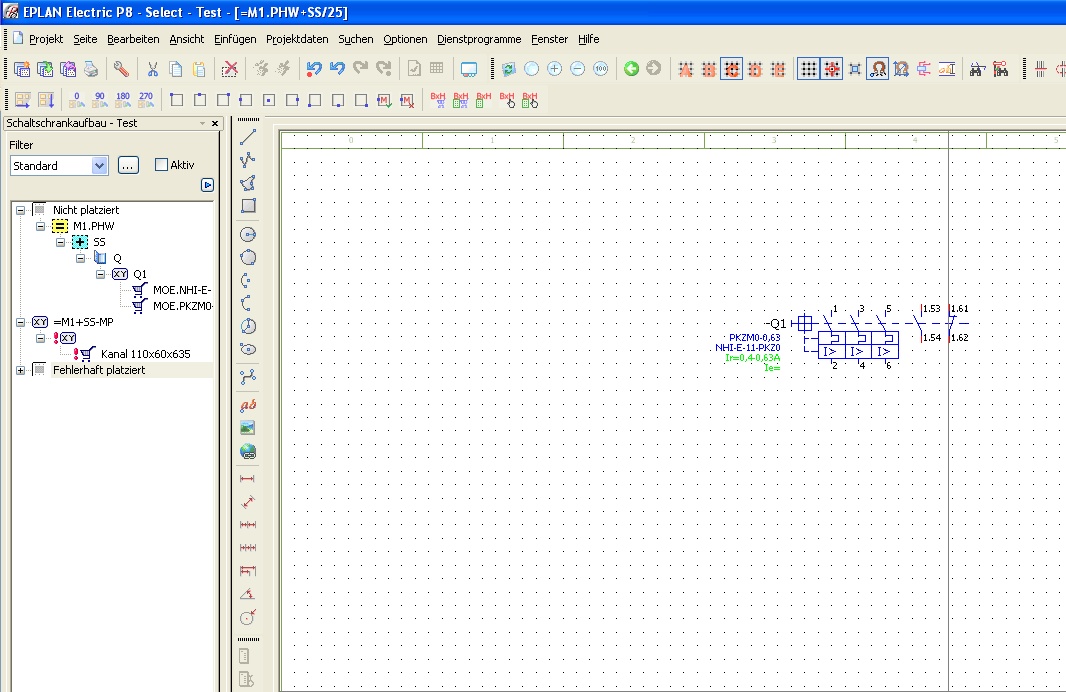Image resolution: width=1066 pixels, height=692 pixels.
Task: Insert text with the 'ab' text tool
Action: point(248,406)
